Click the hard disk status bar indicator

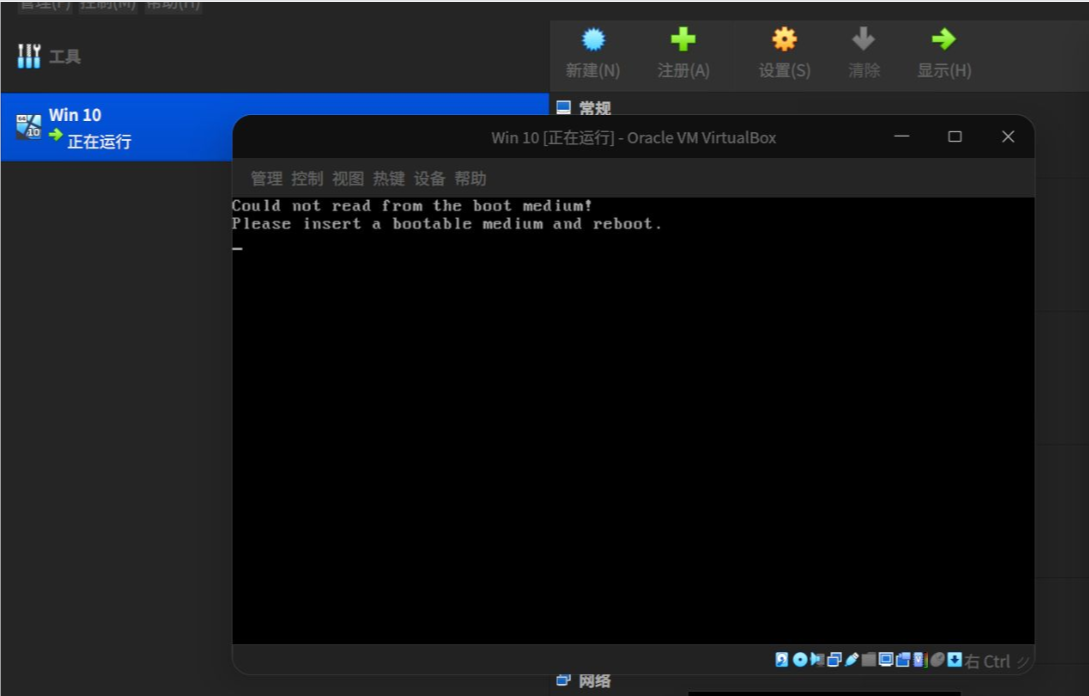[x=781, y=659]
